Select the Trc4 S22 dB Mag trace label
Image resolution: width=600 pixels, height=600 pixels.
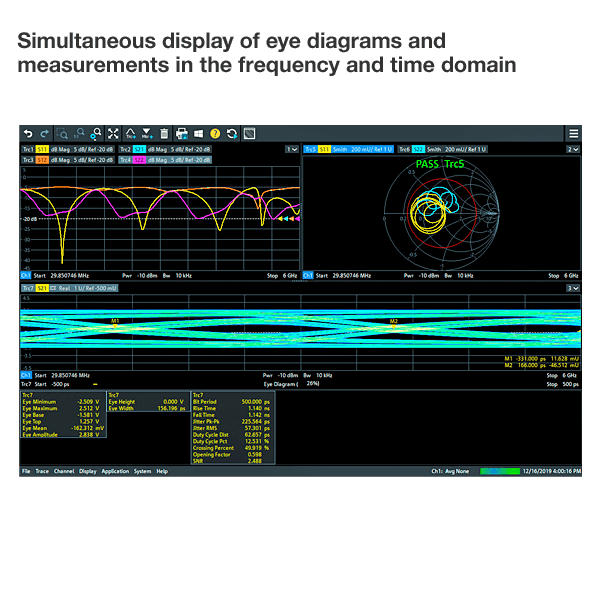click(x=165, y=160)
